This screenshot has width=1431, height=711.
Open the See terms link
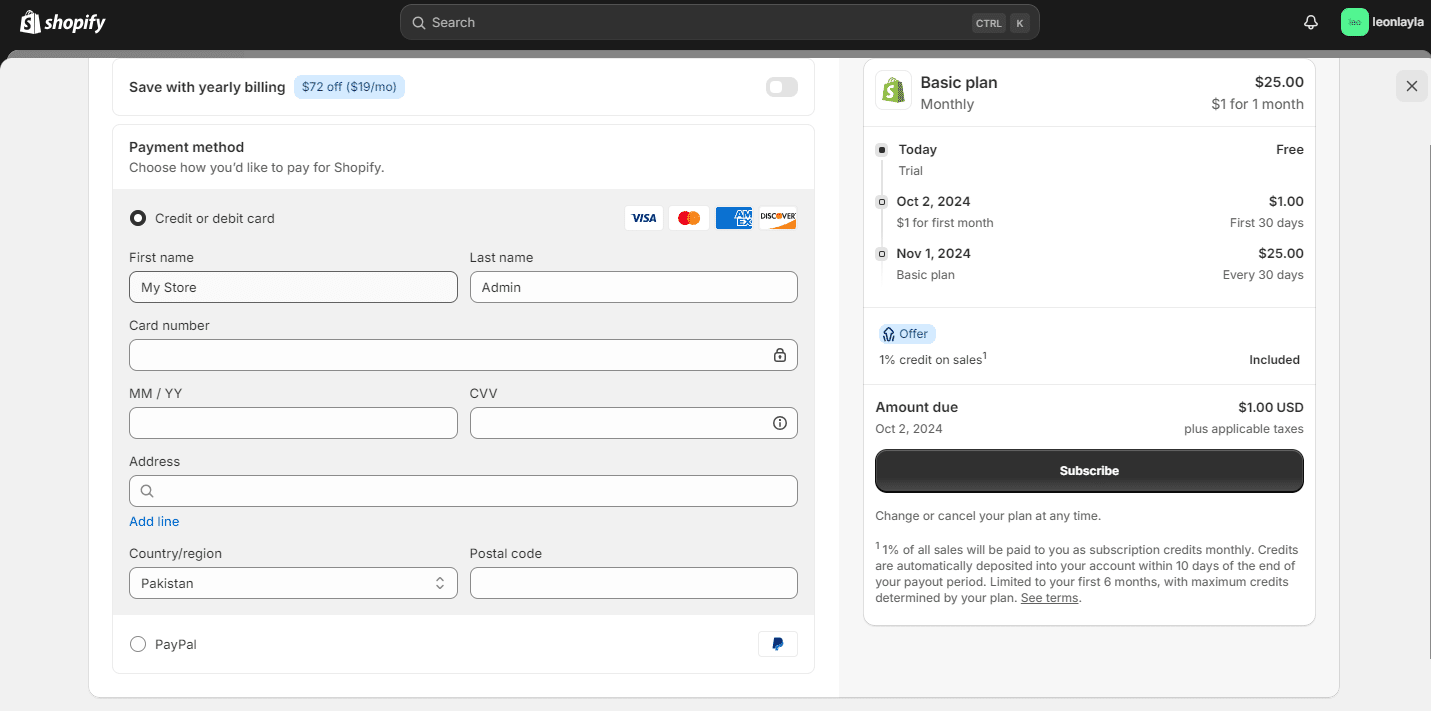1048,597
